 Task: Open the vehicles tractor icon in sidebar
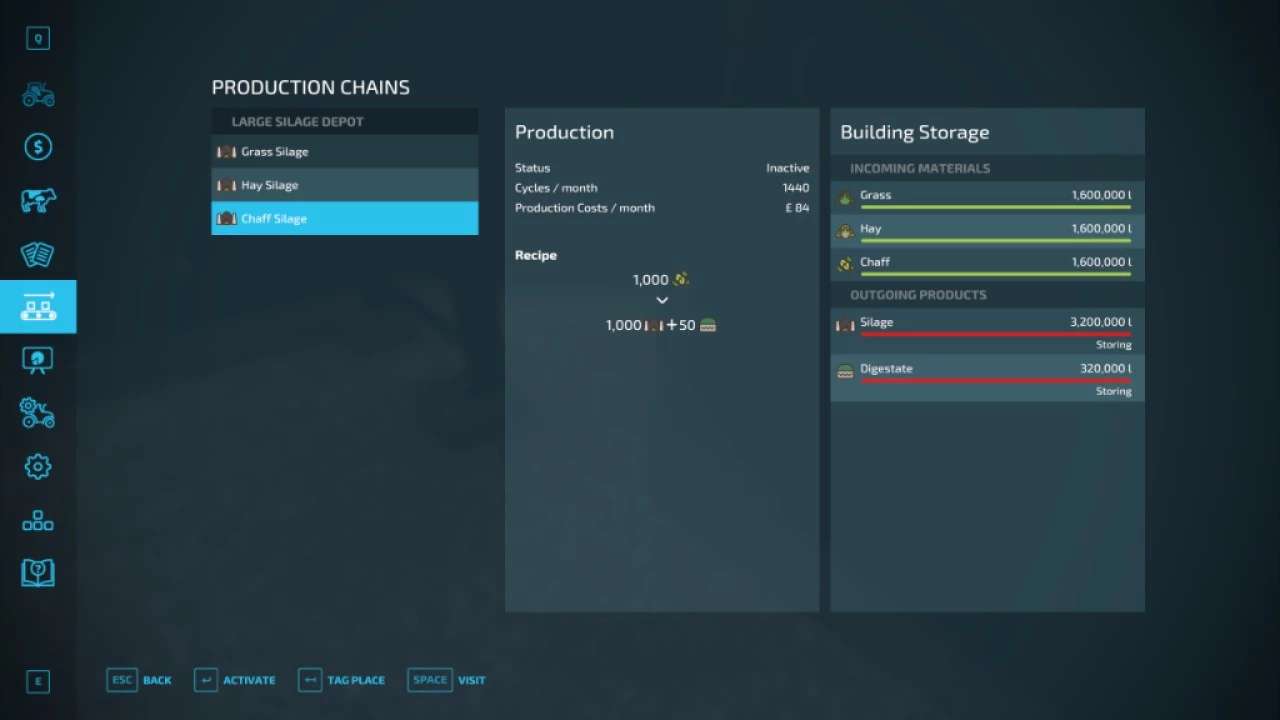click(38, 95)
